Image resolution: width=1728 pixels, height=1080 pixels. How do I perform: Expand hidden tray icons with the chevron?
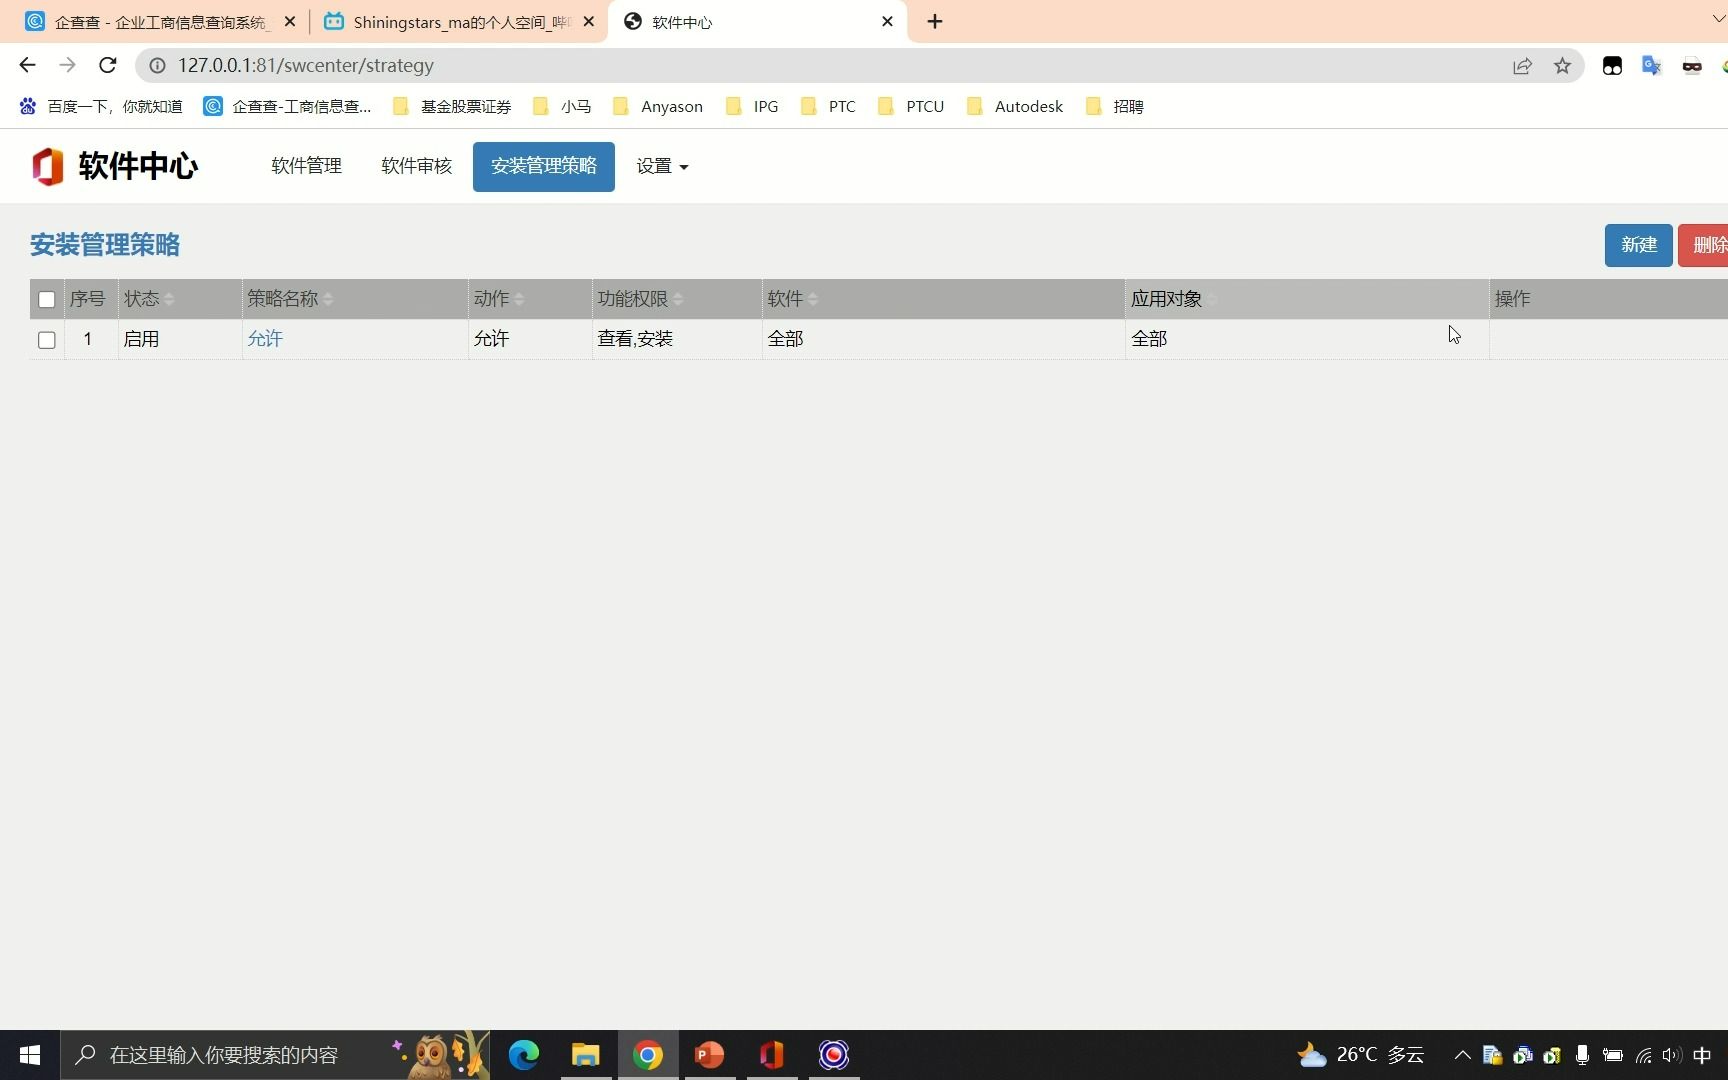tap(1461, 1054)
